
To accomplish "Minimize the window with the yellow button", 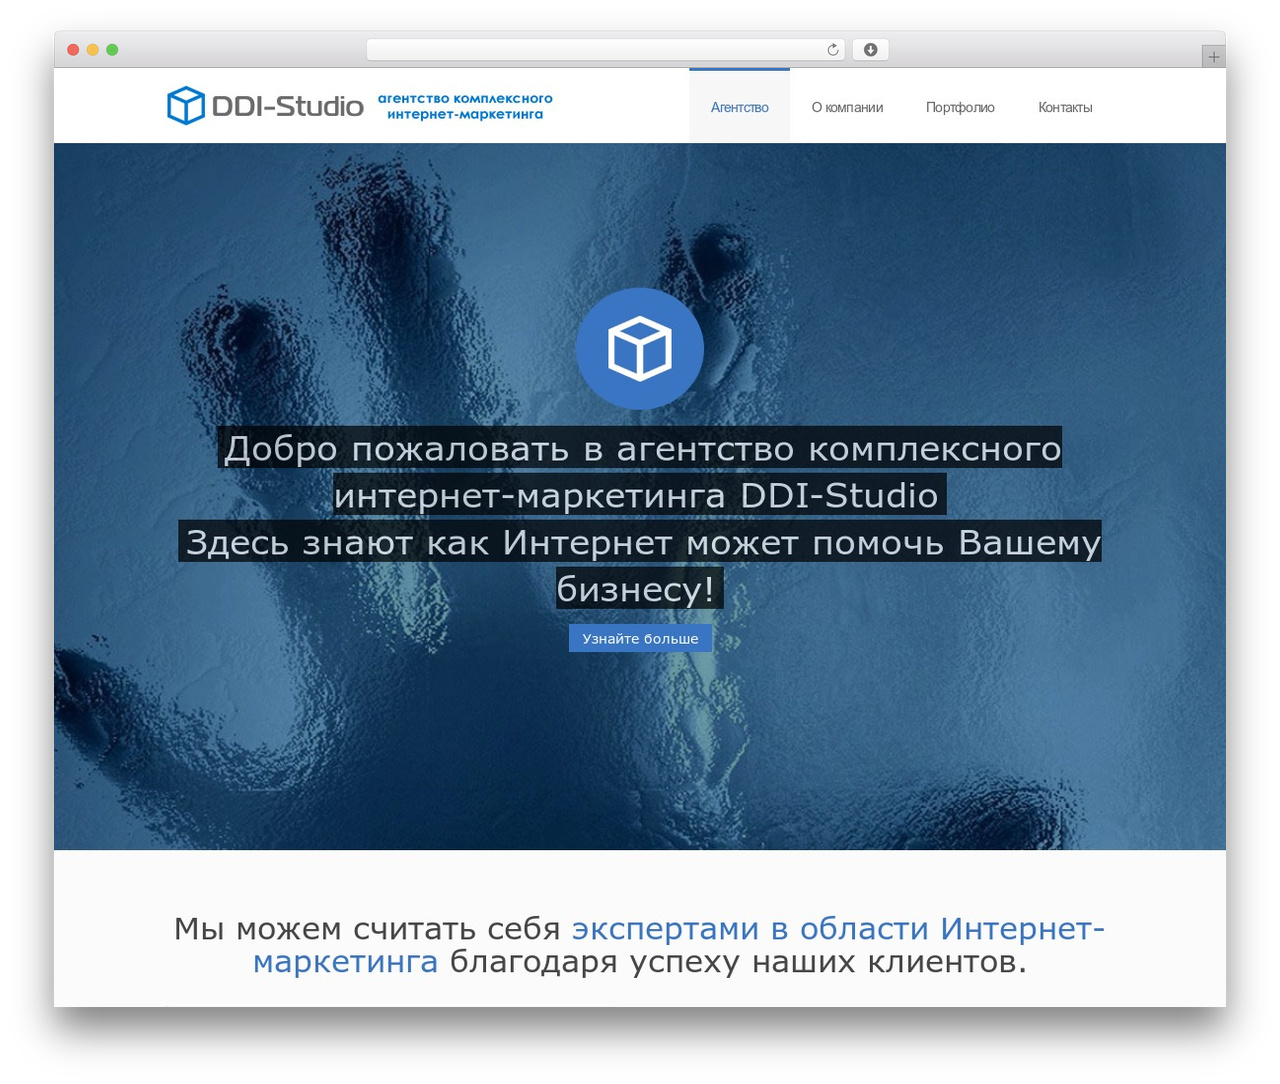I will click(93, 50).
